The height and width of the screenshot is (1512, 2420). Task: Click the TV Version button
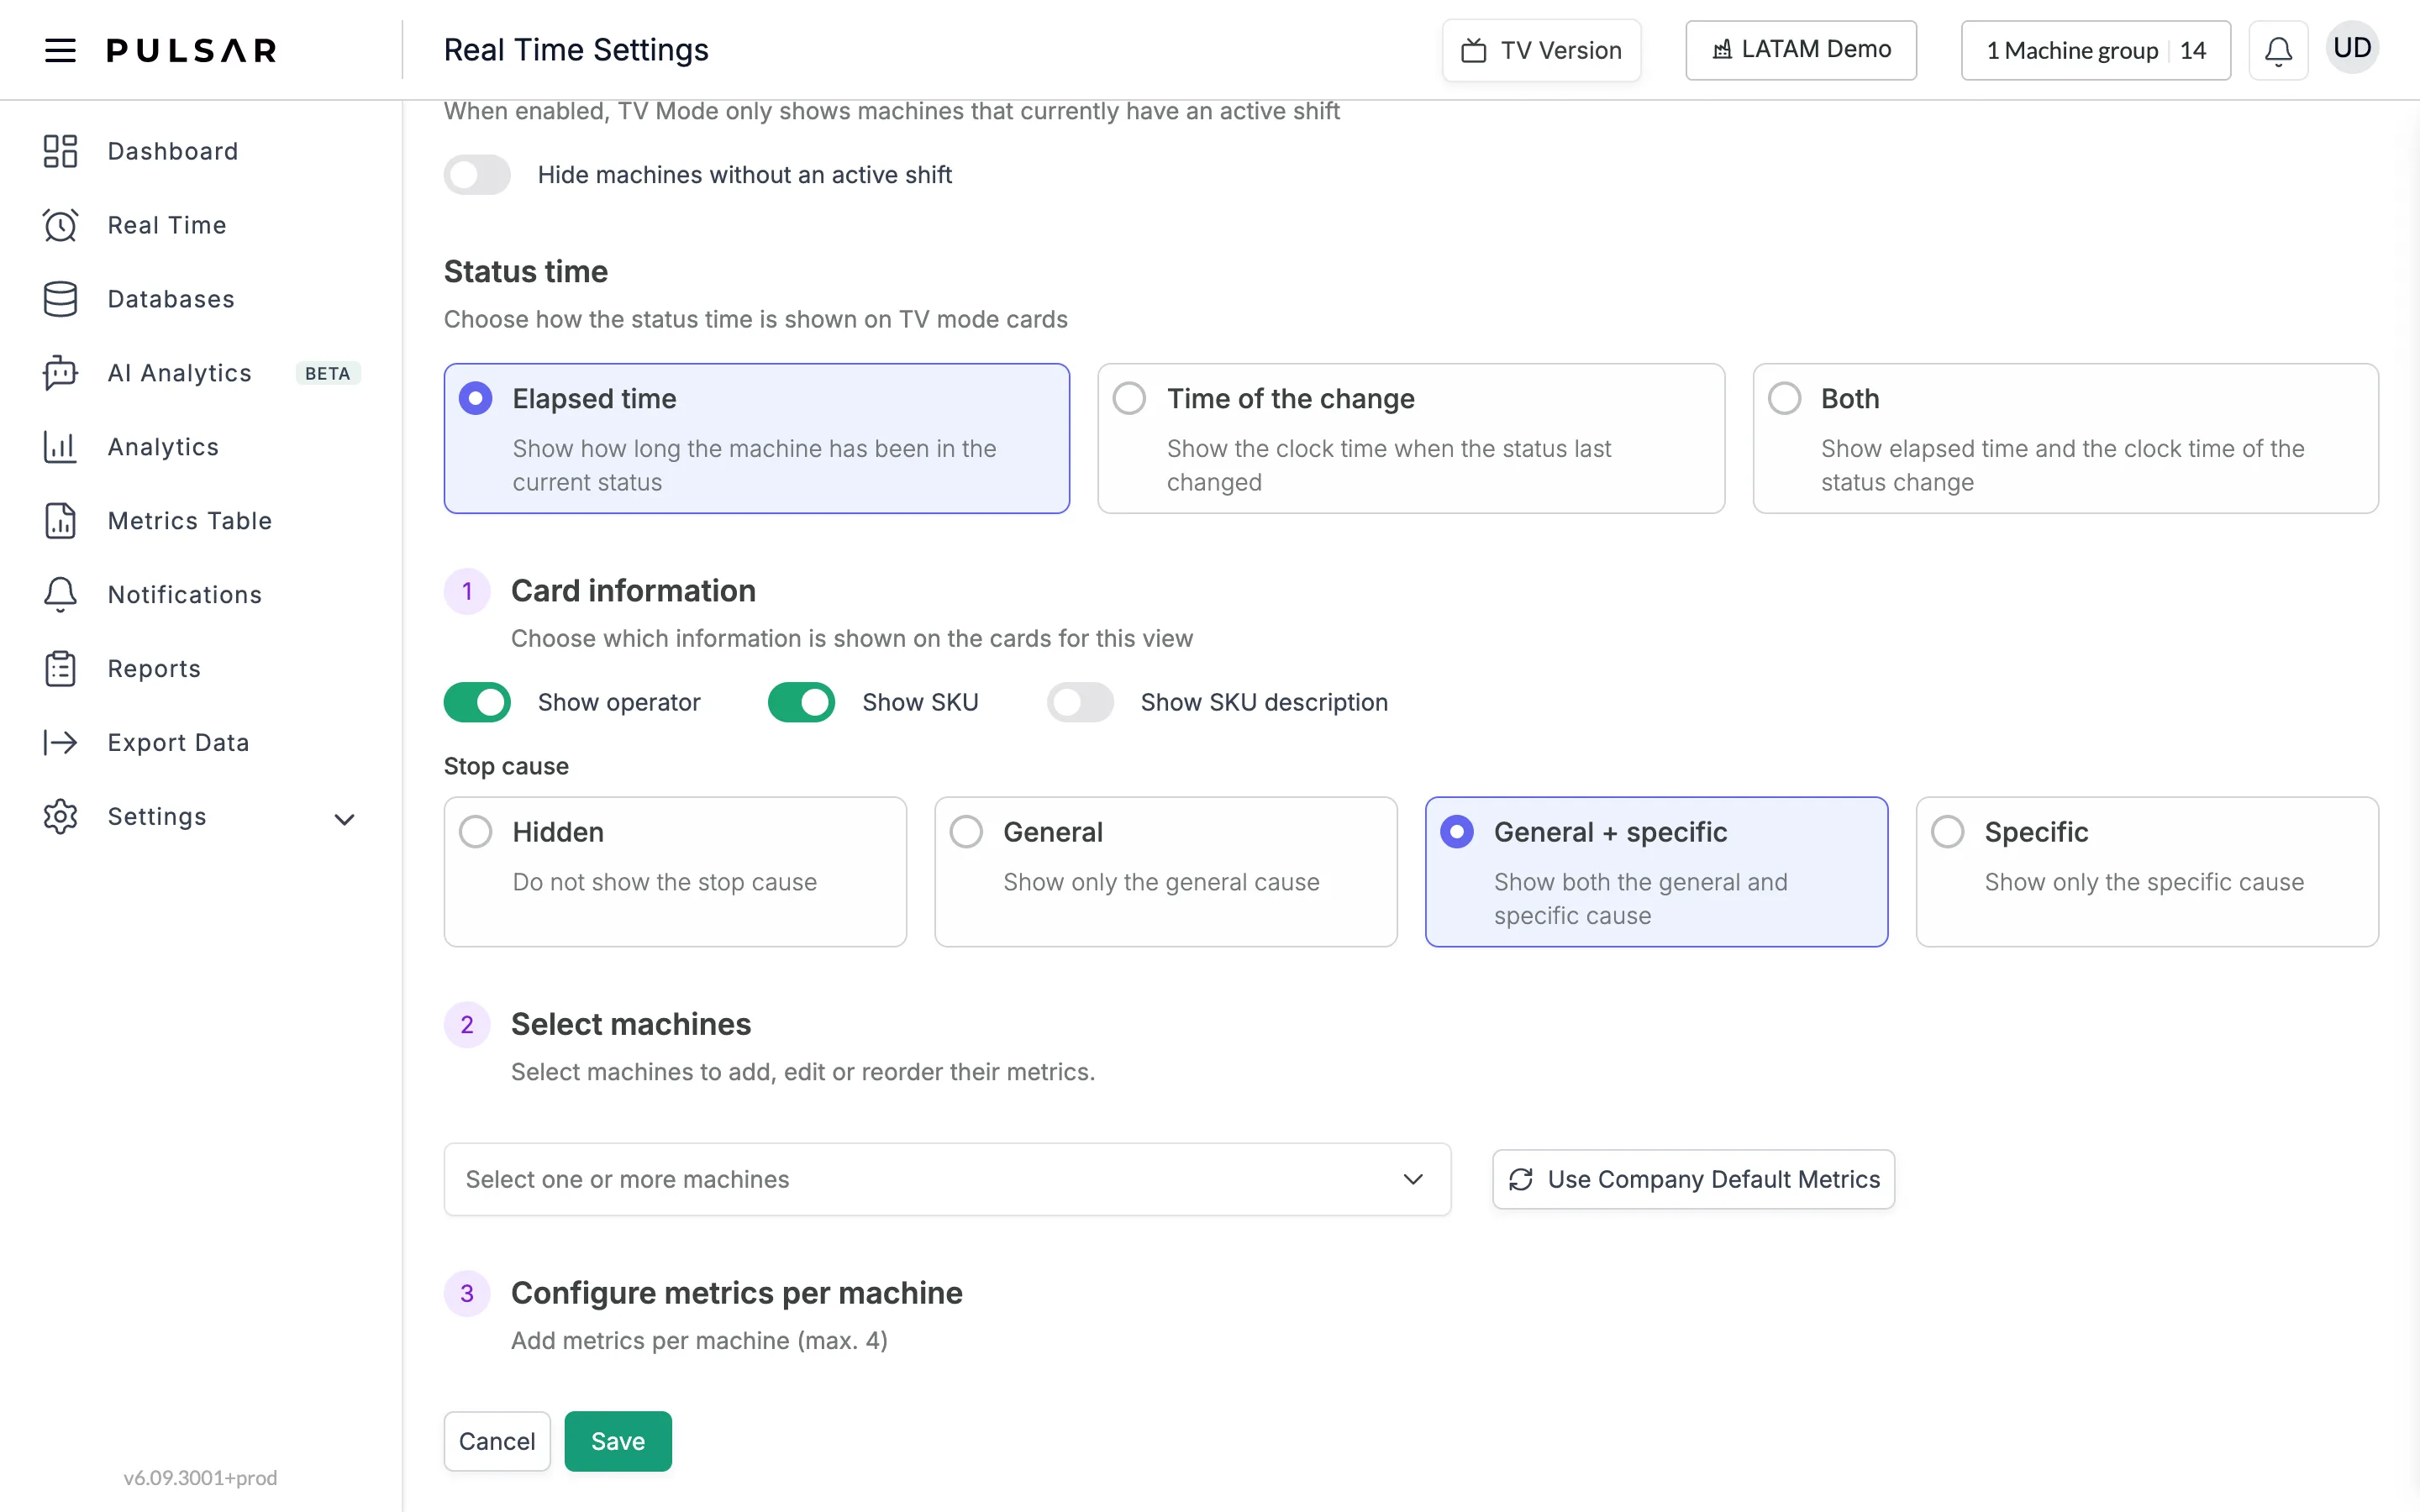click(1541, 50)
